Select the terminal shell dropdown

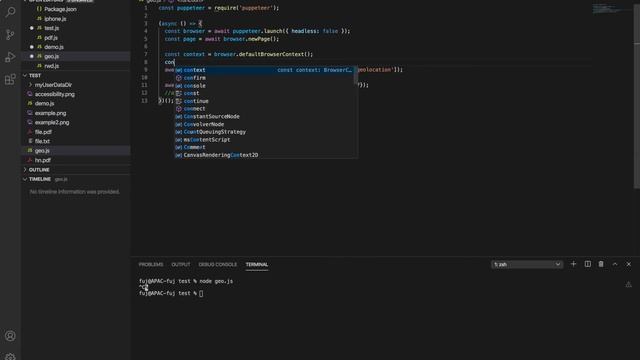coord(527,264)
